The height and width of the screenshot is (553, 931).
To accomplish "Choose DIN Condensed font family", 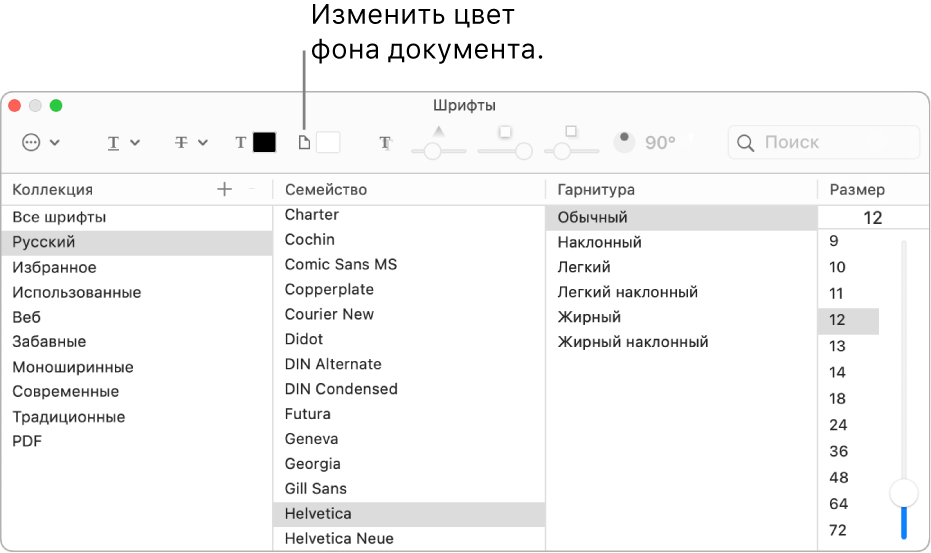I will pyautogui.click(x=408, y=389).
